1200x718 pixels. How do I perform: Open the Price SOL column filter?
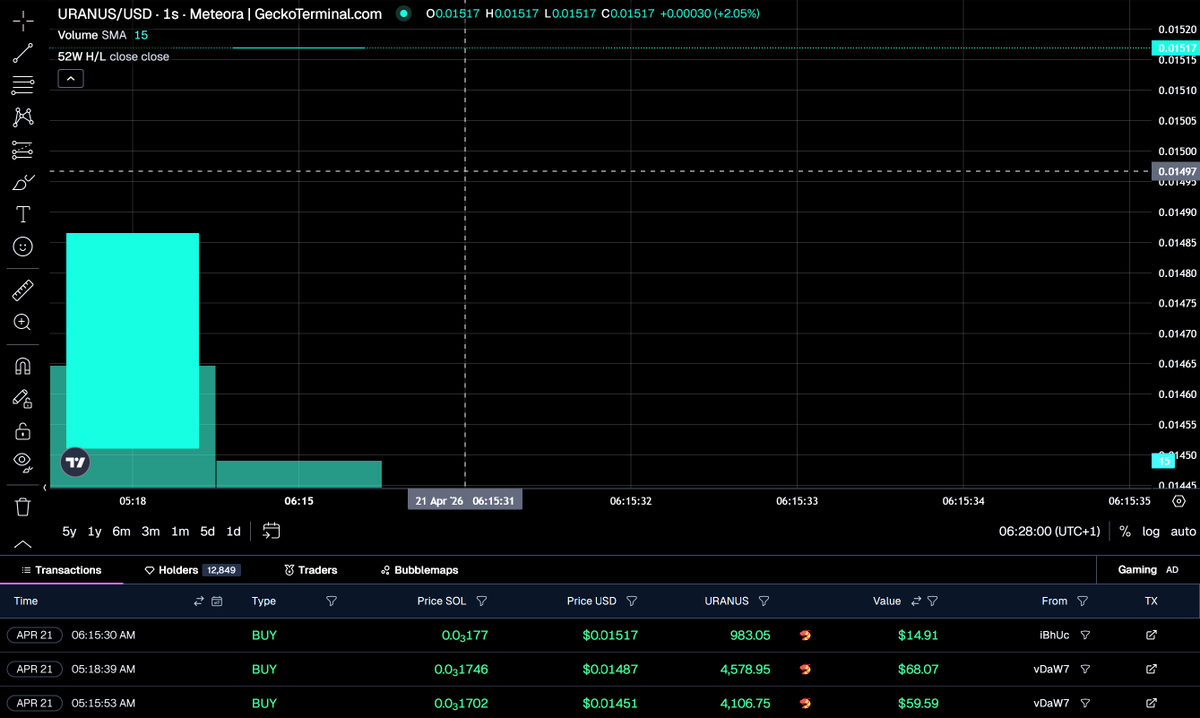point(482,601)
